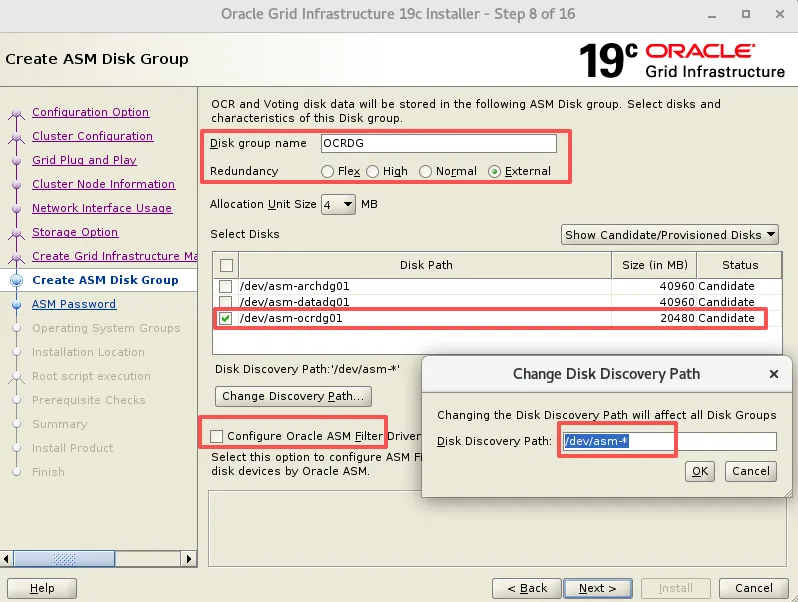Click the sidebar horizontal scrollbar thumb
Screen dimensions: 798x602
(x=64, y=559)
